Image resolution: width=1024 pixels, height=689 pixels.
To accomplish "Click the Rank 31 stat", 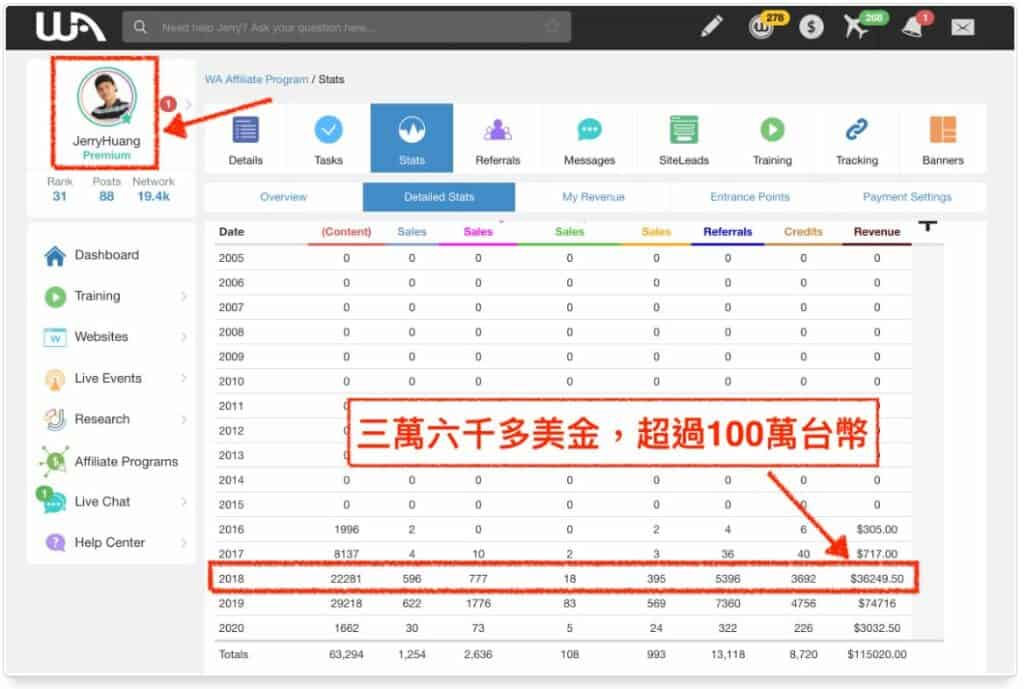I will [59, 189].
